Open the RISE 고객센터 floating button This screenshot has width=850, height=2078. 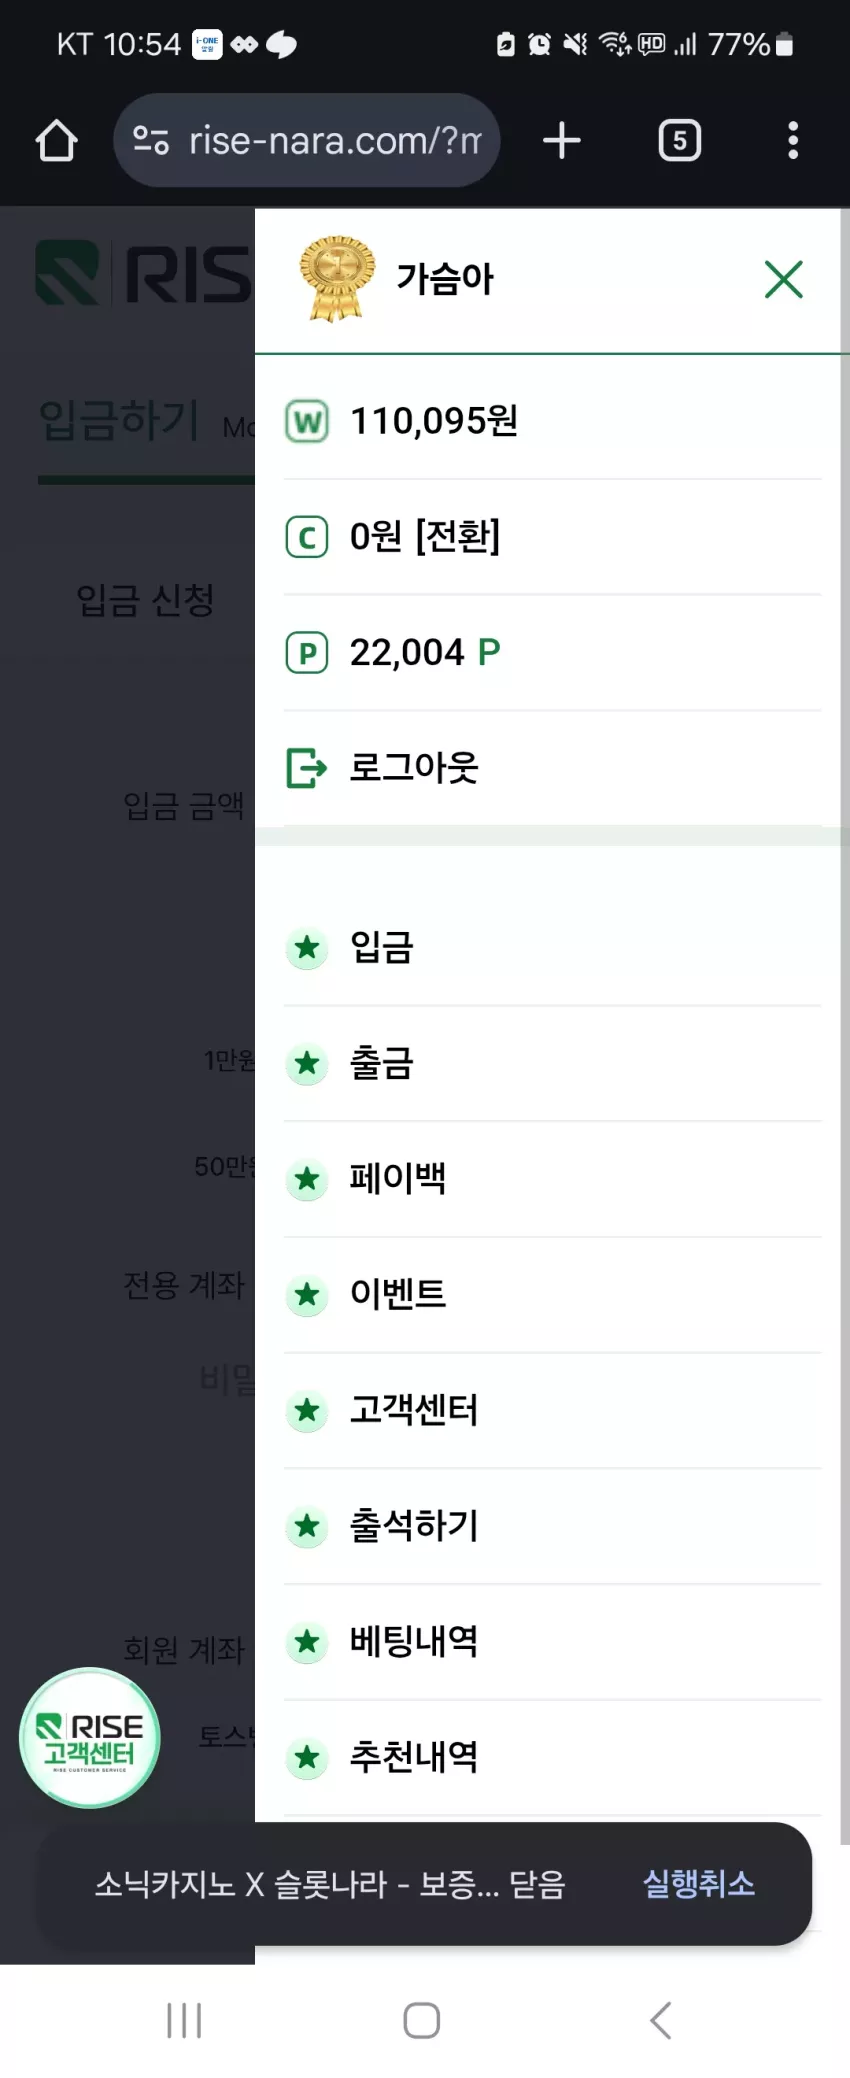point(90,1738)
